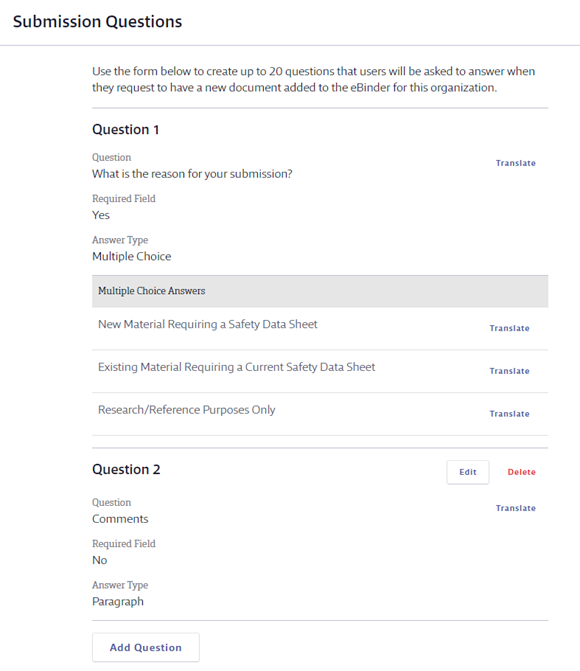580x671 pixels.
Task: Click the Paragraph answer type value
Action: point(118,602)
